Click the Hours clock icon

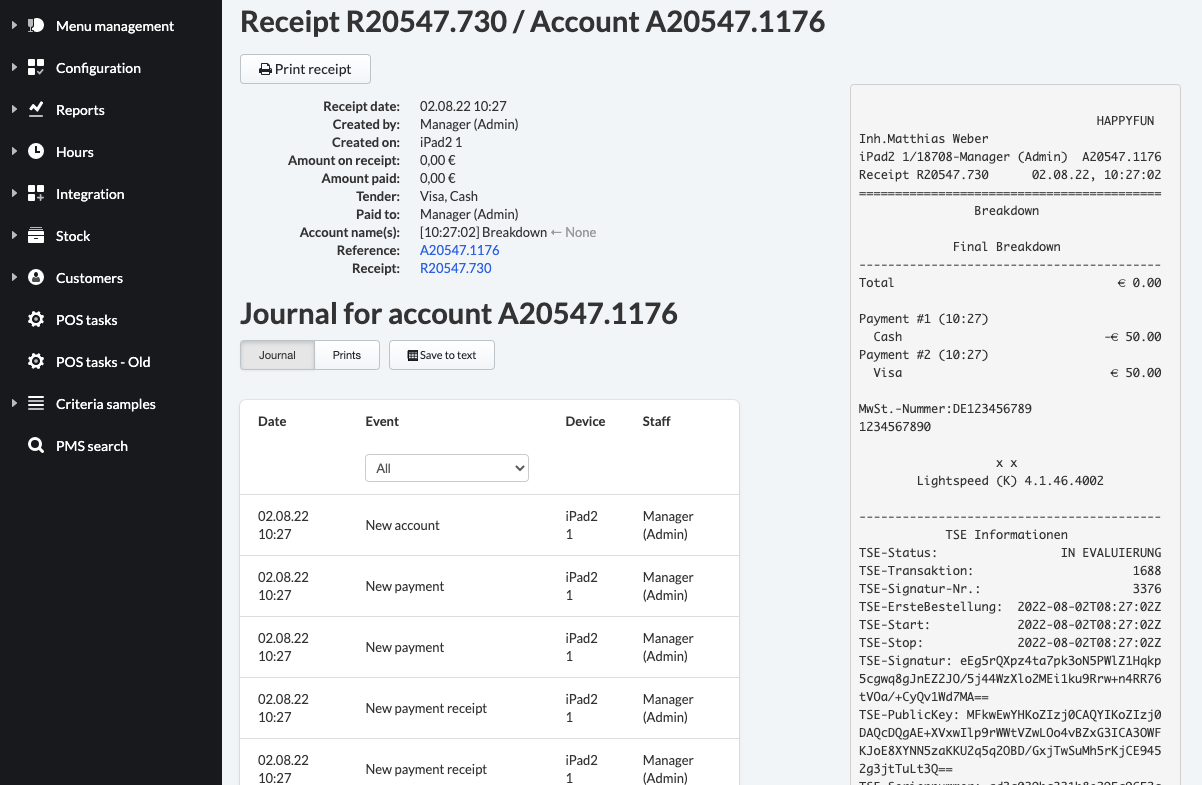[x=36, y=152]
